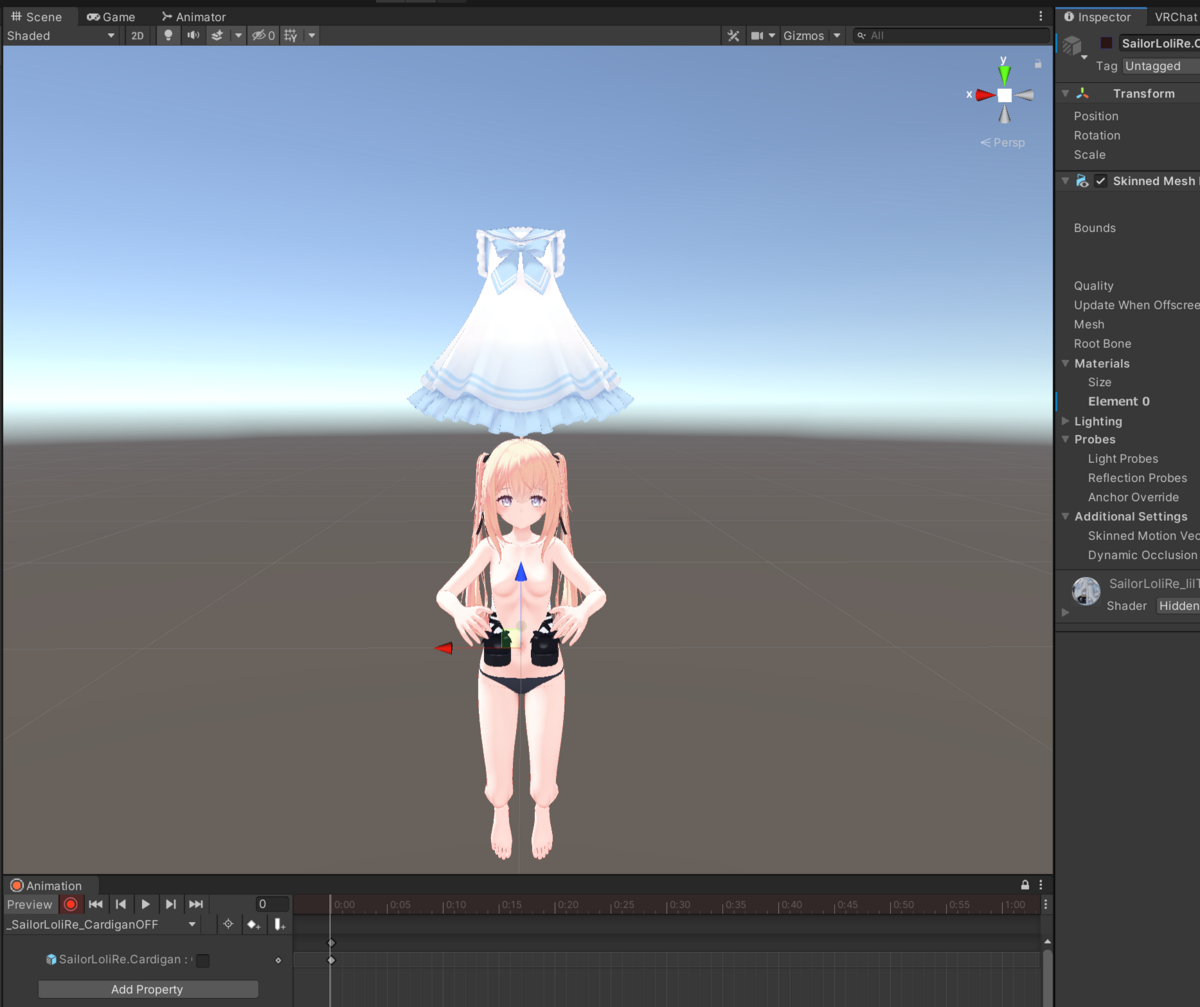Switch to the Scene tab

pos(36,17)
